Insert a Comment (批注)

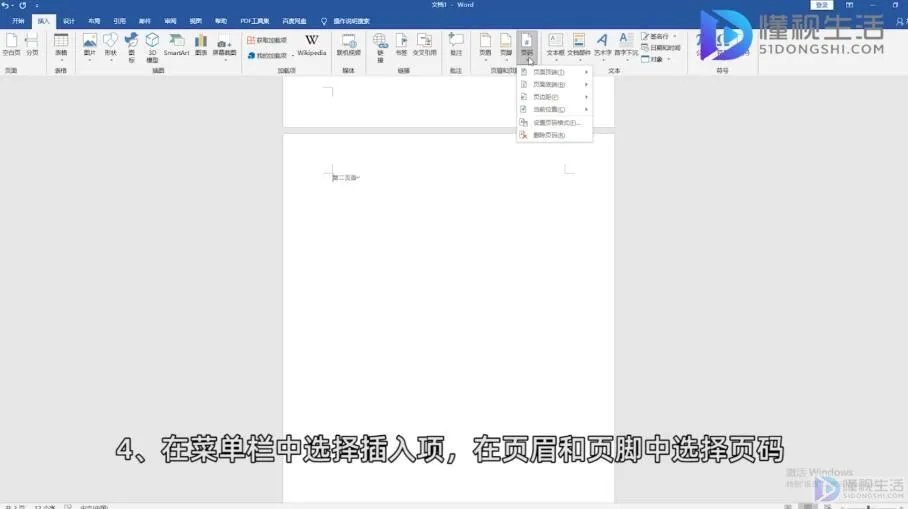pyautogui.click(x=456, y=45)
